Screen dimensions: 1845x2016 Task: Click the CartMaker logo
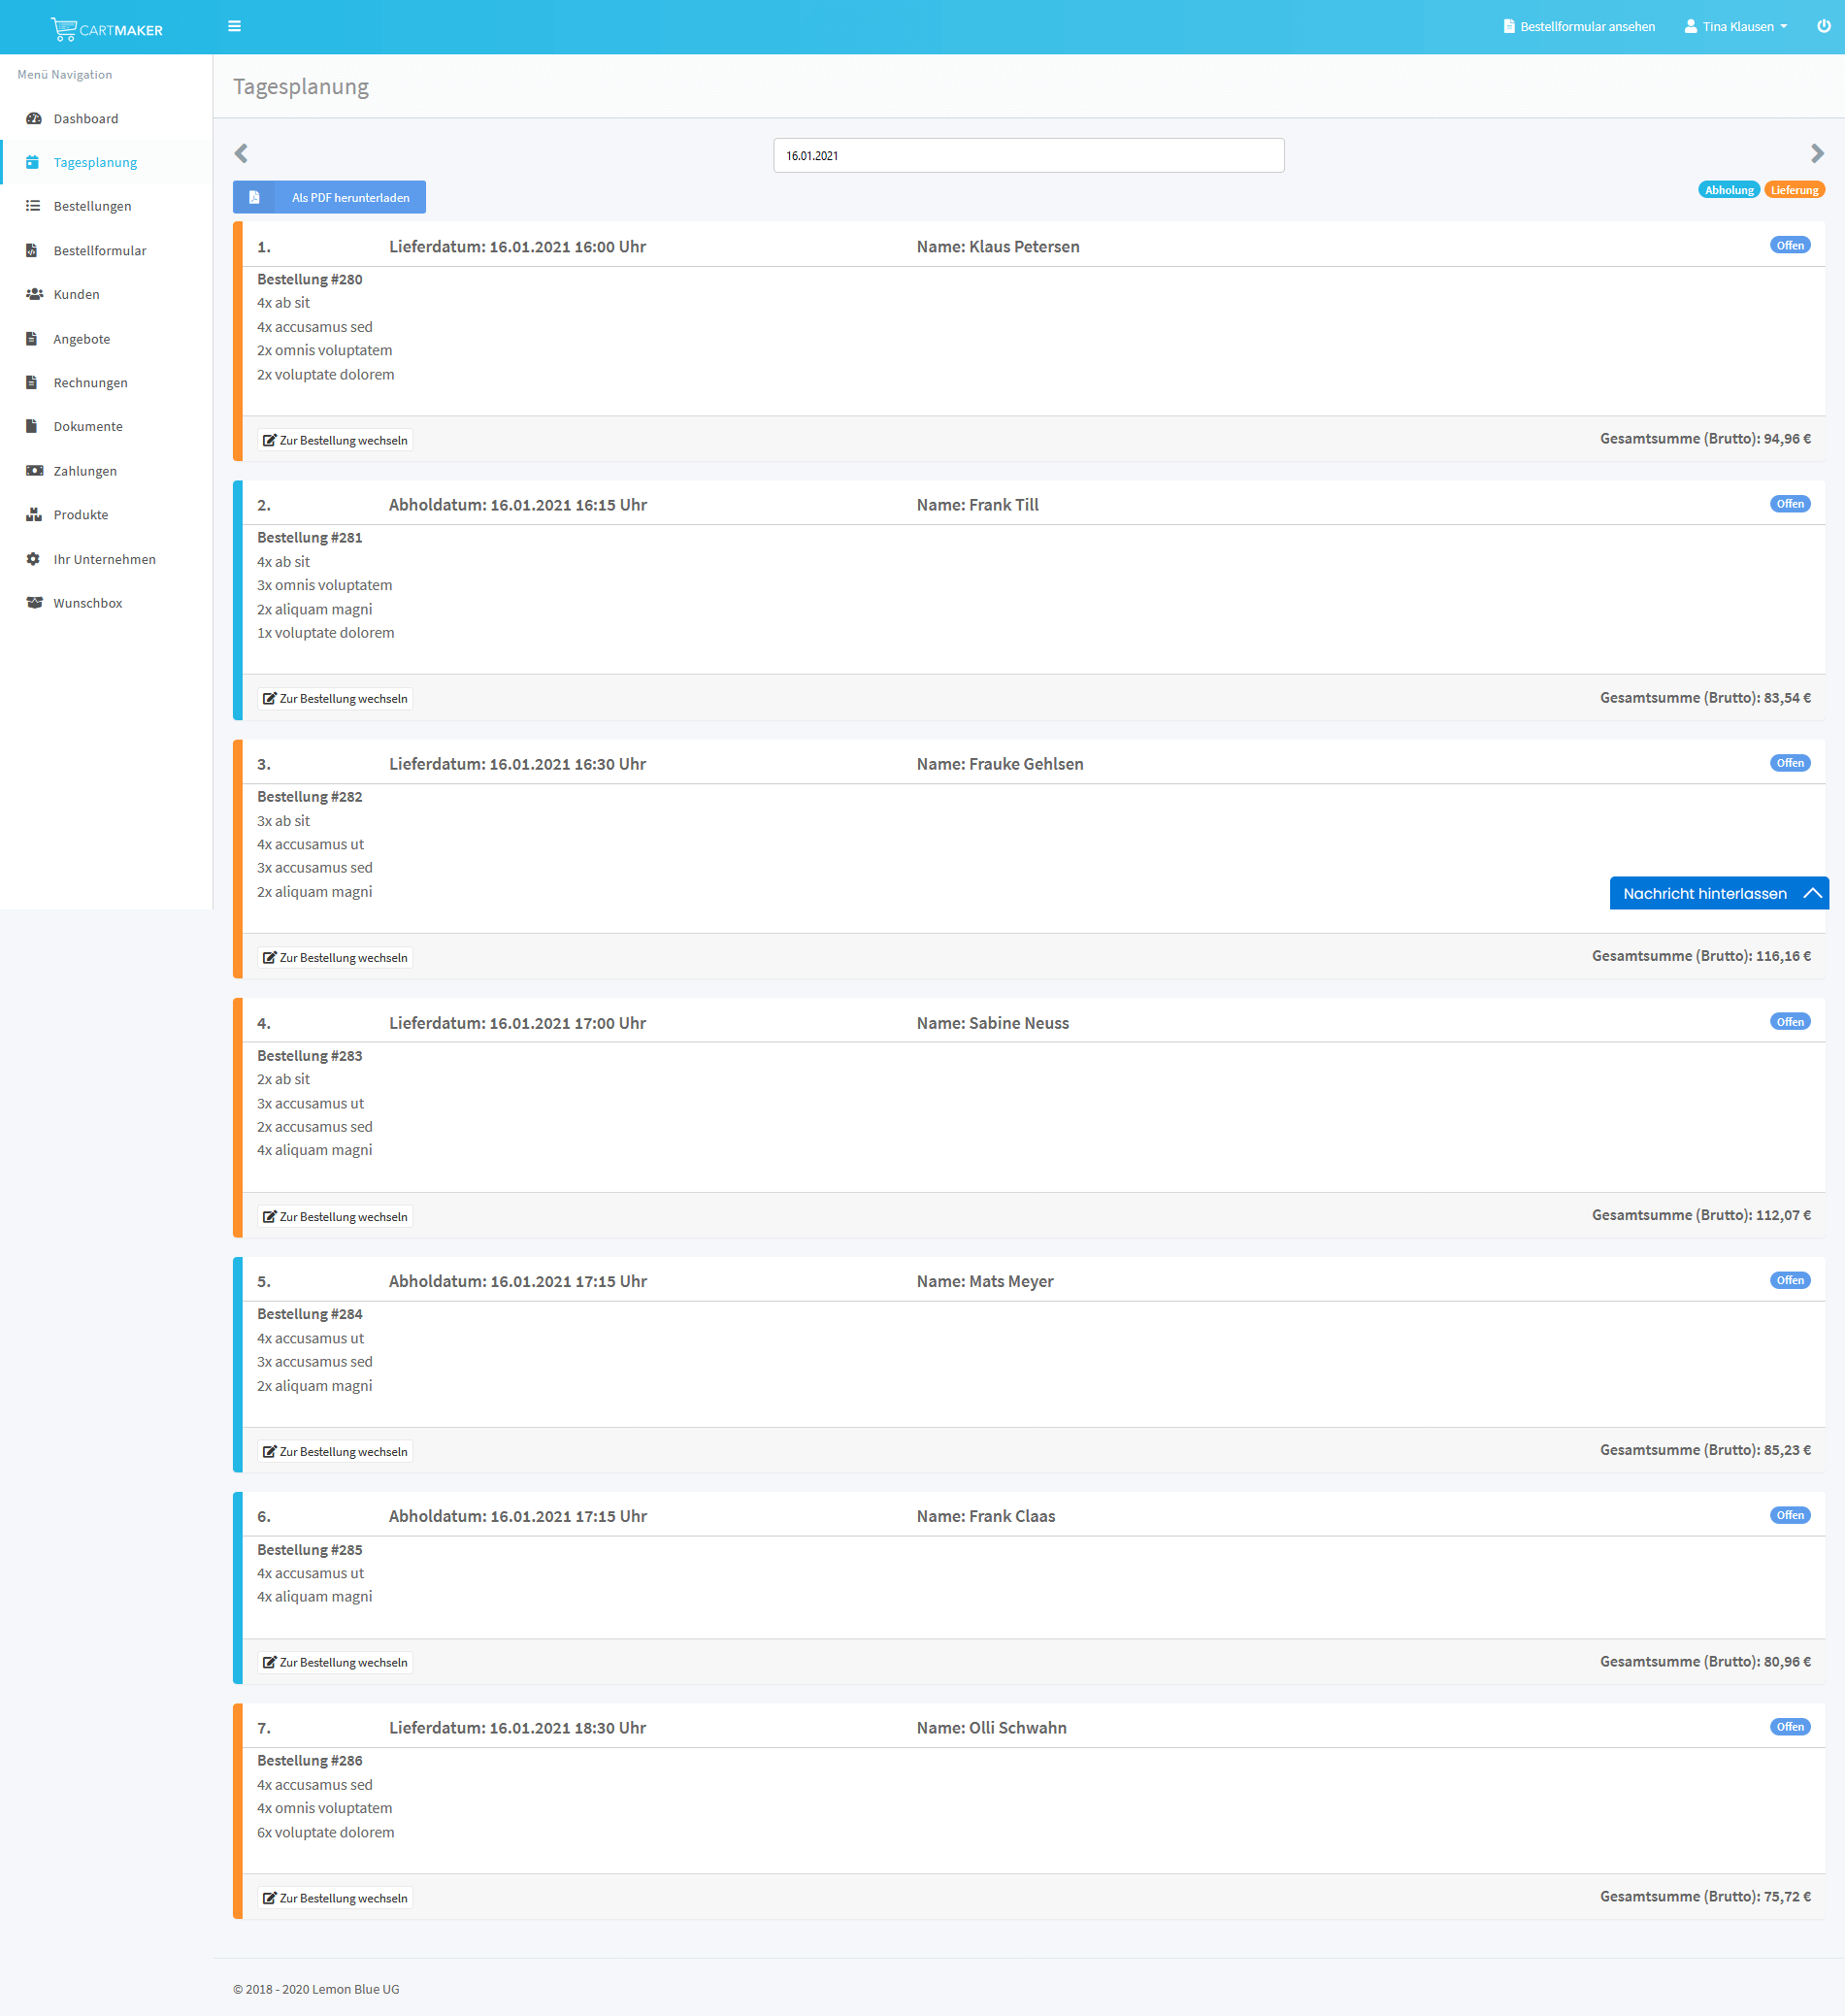(x=107, y=29)
